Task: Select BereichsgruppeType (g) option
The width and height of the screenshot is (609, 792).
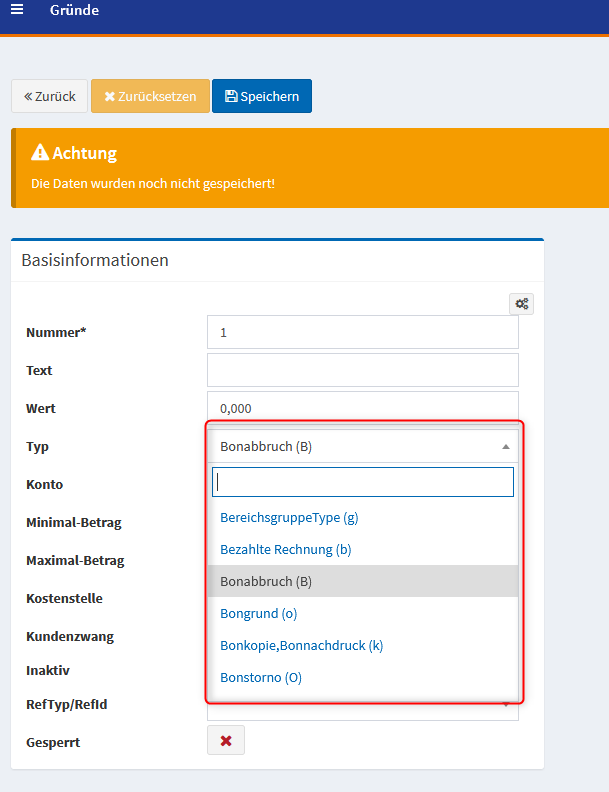Action: point(289,518)
